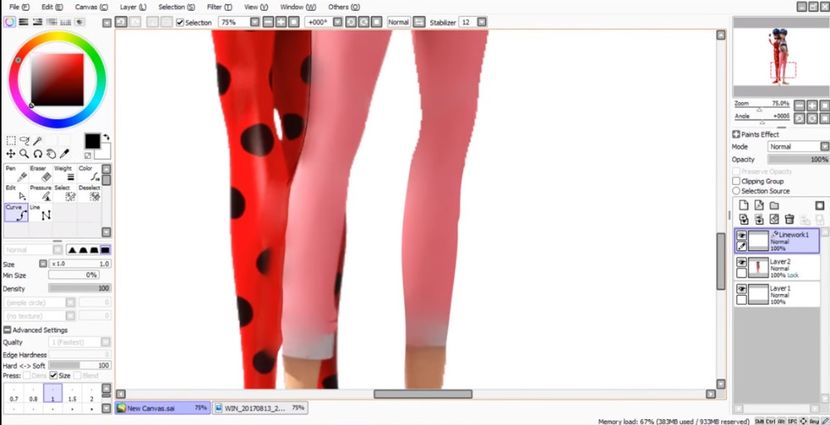This screenshot has width=830, height=425.
Task: Activate the eyedropper color picker tool
Action: tap(65, 154)
